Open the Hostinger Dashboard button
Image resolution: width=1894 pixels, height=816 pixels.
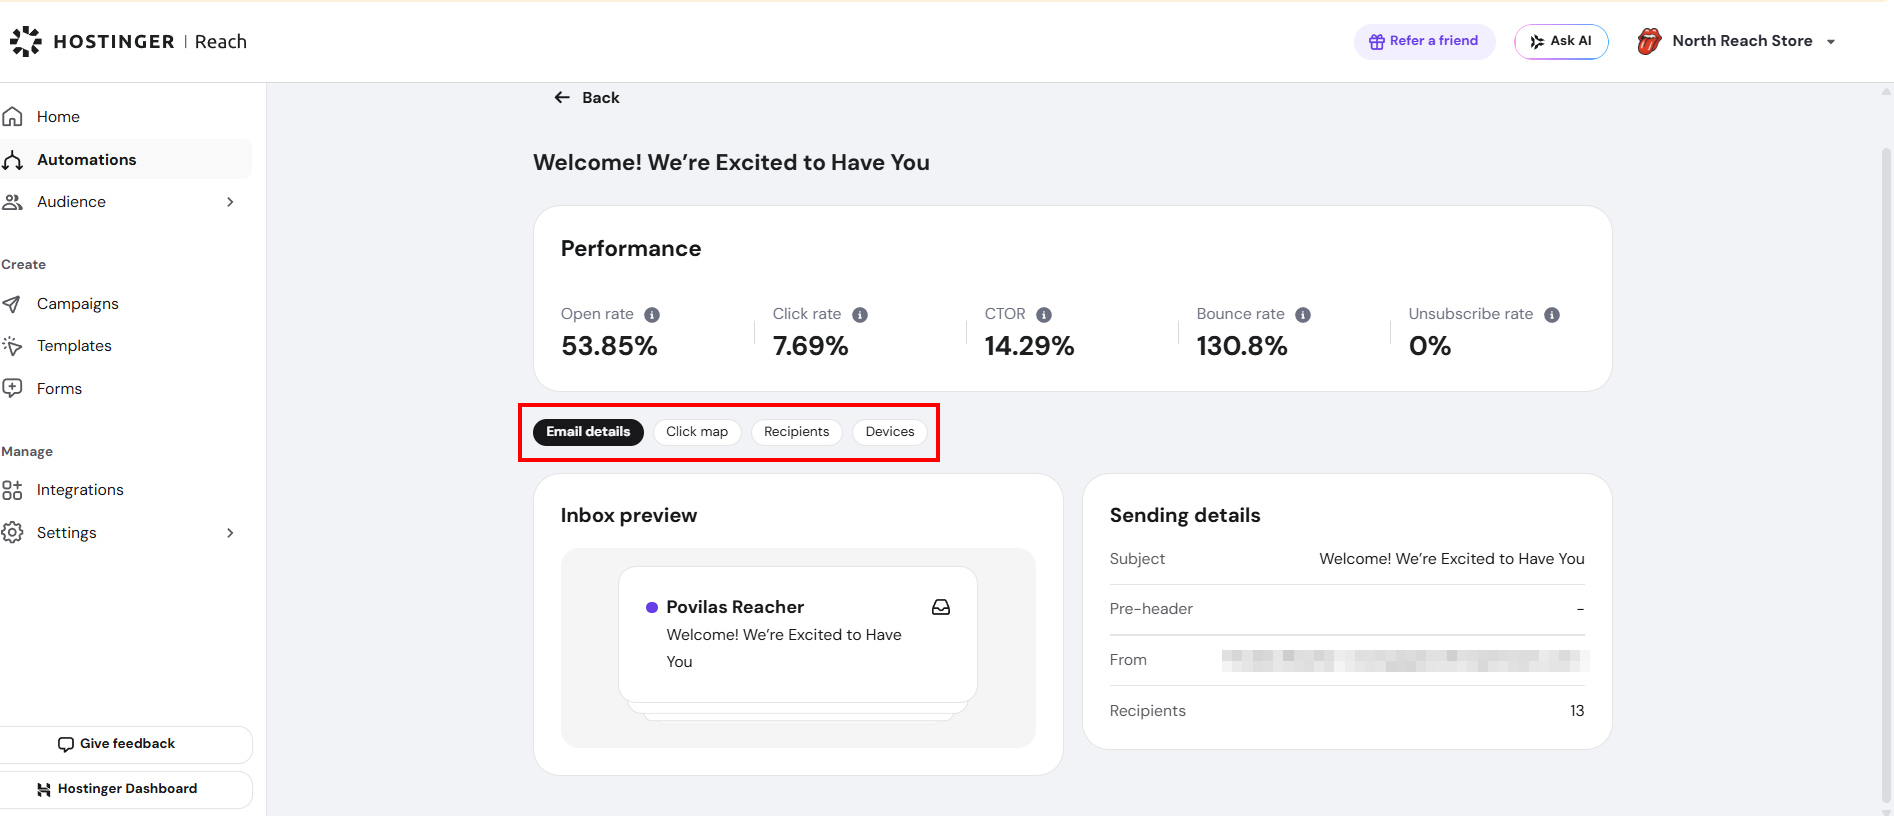(x=126, y=789)
